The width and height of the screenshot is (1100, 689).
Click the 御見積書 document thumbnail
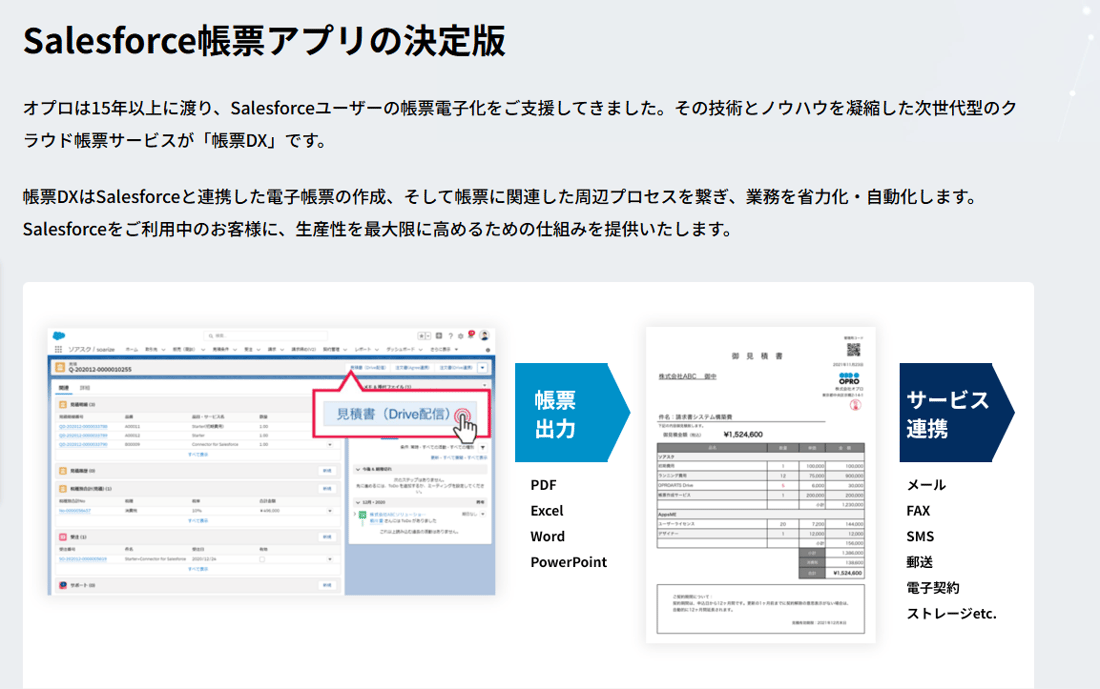(760, 485)
